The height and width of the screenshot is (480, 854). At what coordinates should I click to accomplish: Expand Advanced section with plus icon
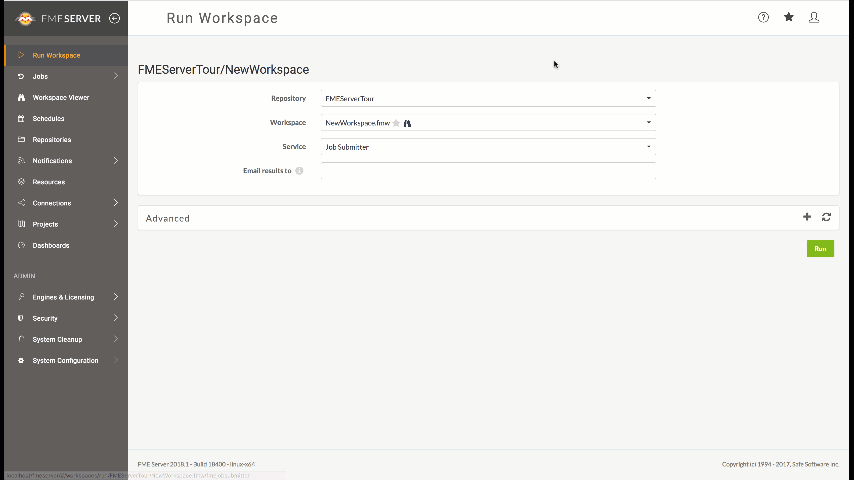point(807,217)
